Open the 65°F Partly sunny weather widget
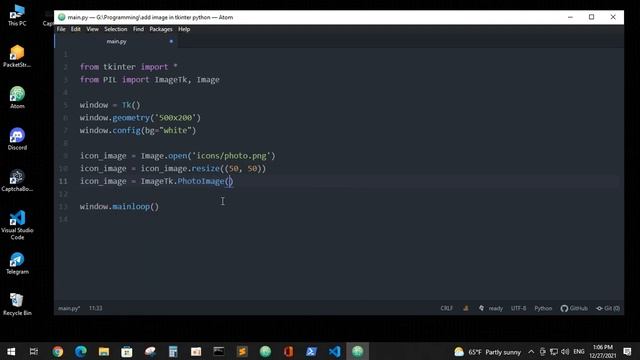Viewport: 640px width, 360px height. coord(488,352)
